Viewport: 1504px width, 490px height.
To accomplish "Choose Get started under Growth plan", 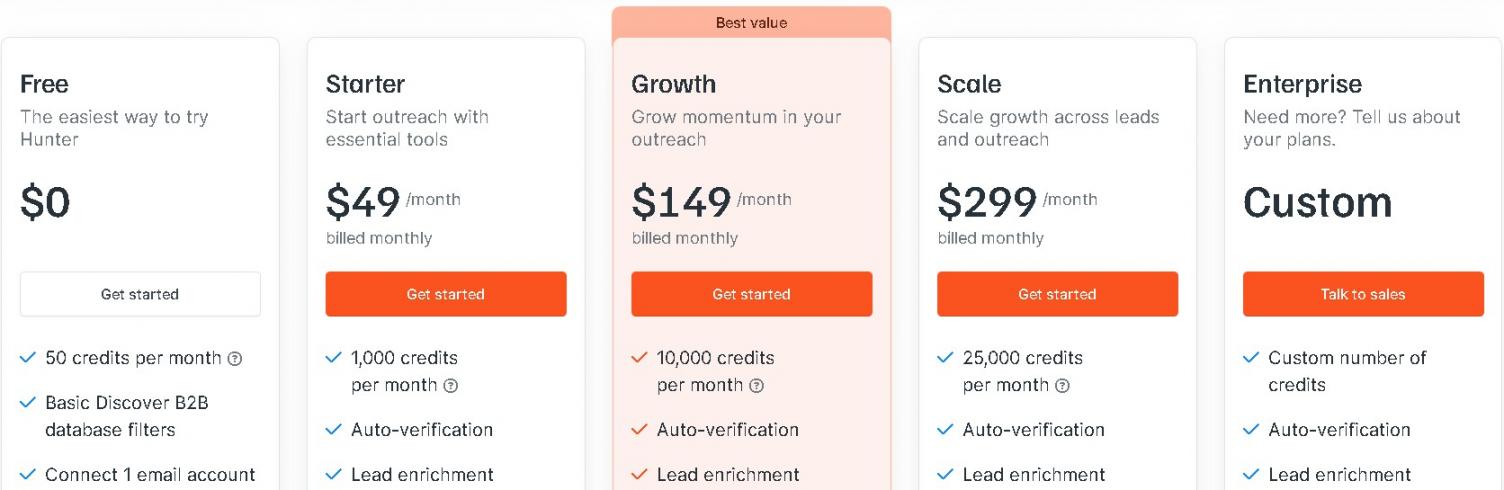I will coord(751,294).
